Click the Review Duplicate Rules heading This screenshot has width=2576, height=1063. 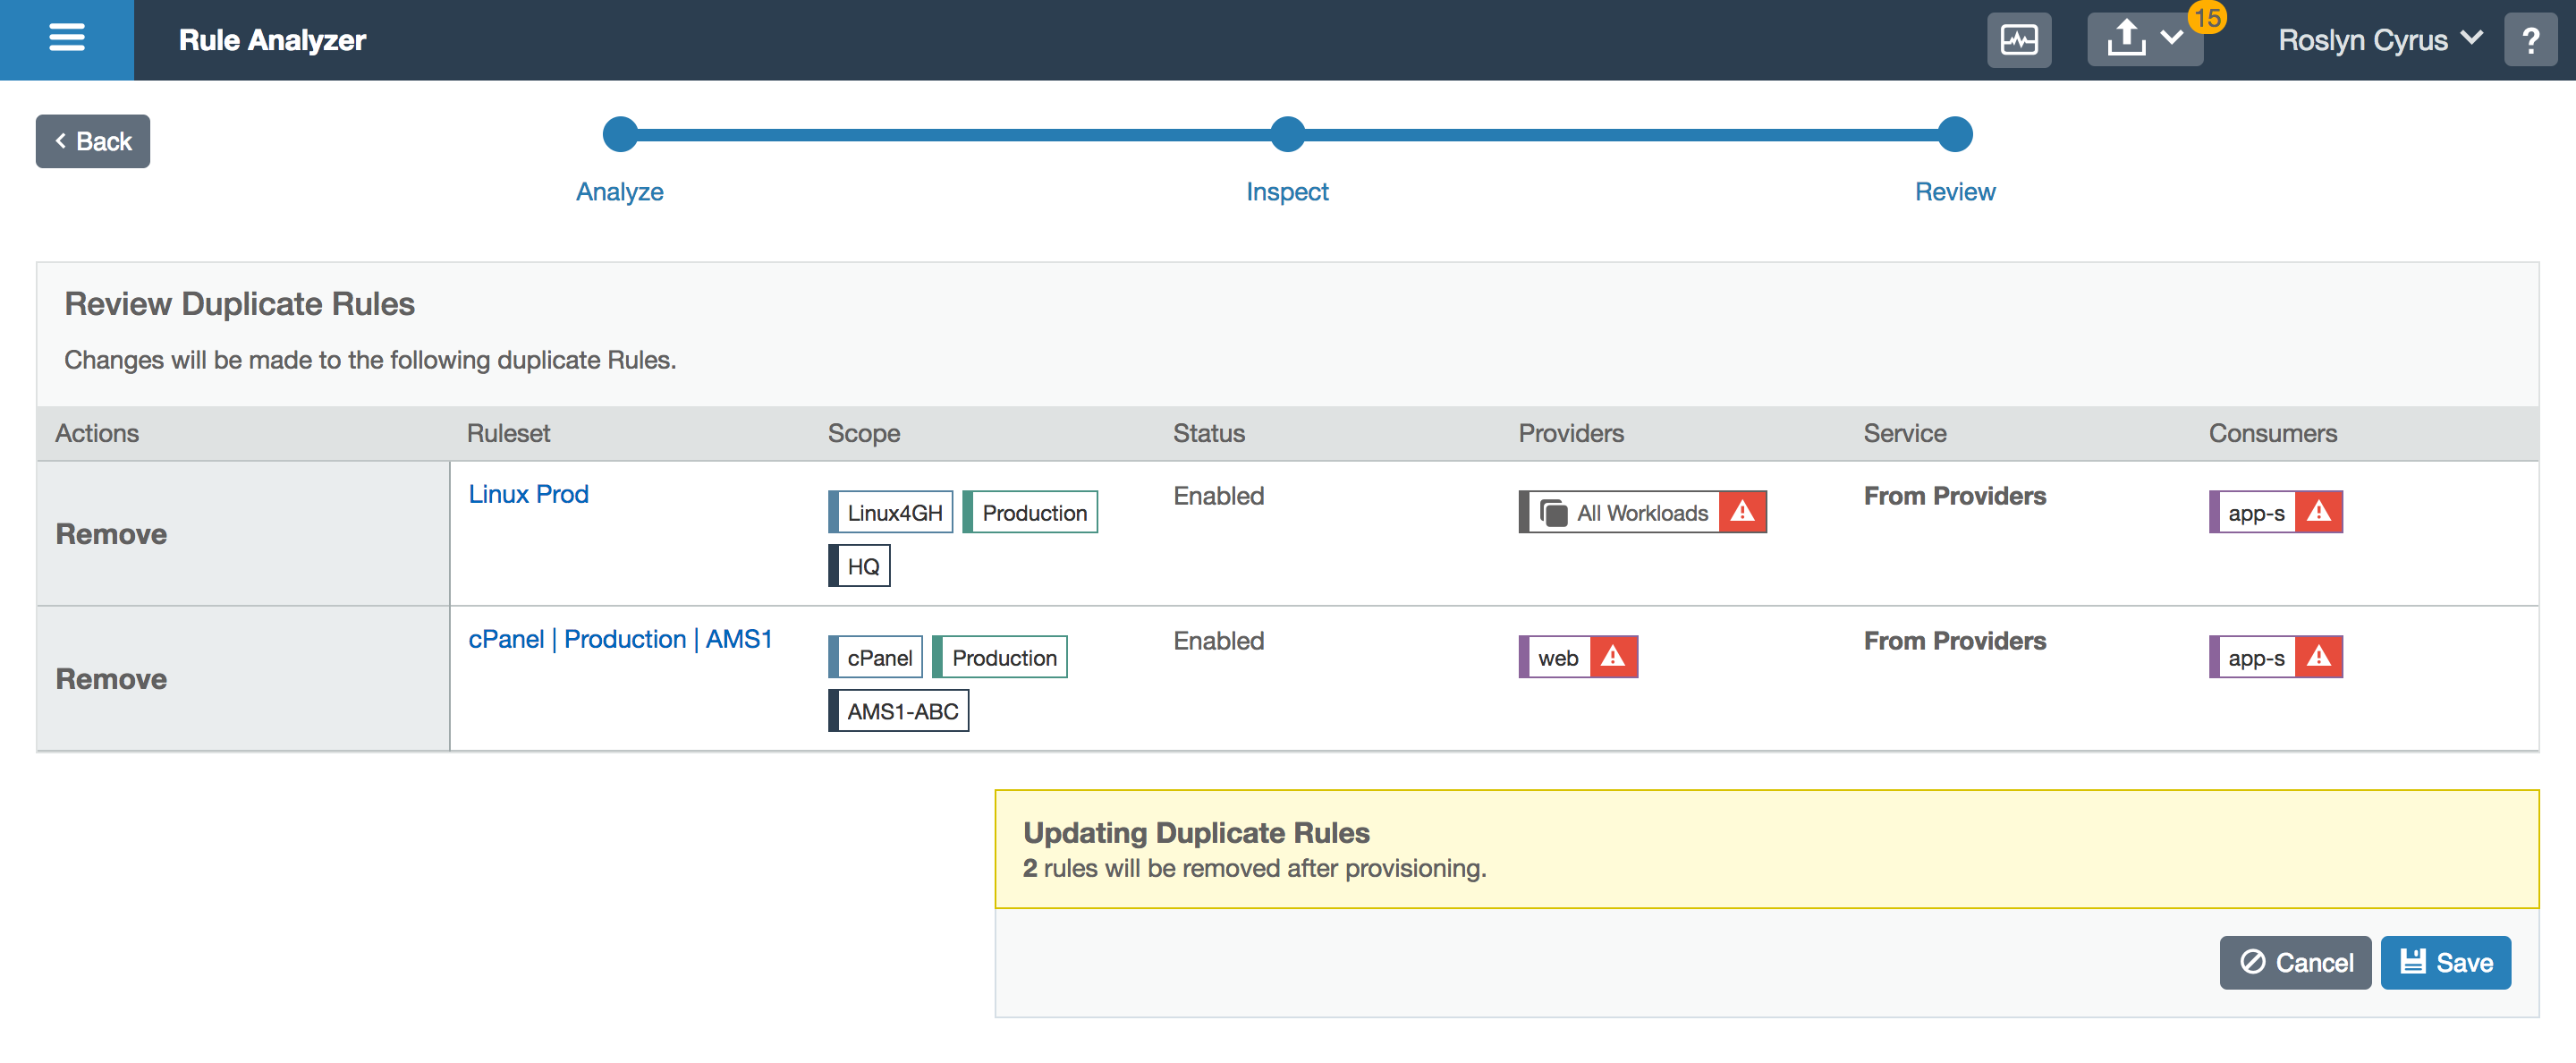click(239, 304)
